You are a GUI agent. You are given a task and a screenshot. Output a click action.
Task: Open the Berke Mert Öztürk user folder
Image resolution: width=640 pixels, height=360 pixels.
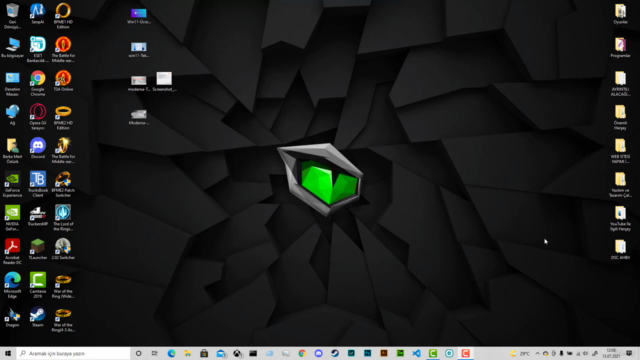pos(12,151)
